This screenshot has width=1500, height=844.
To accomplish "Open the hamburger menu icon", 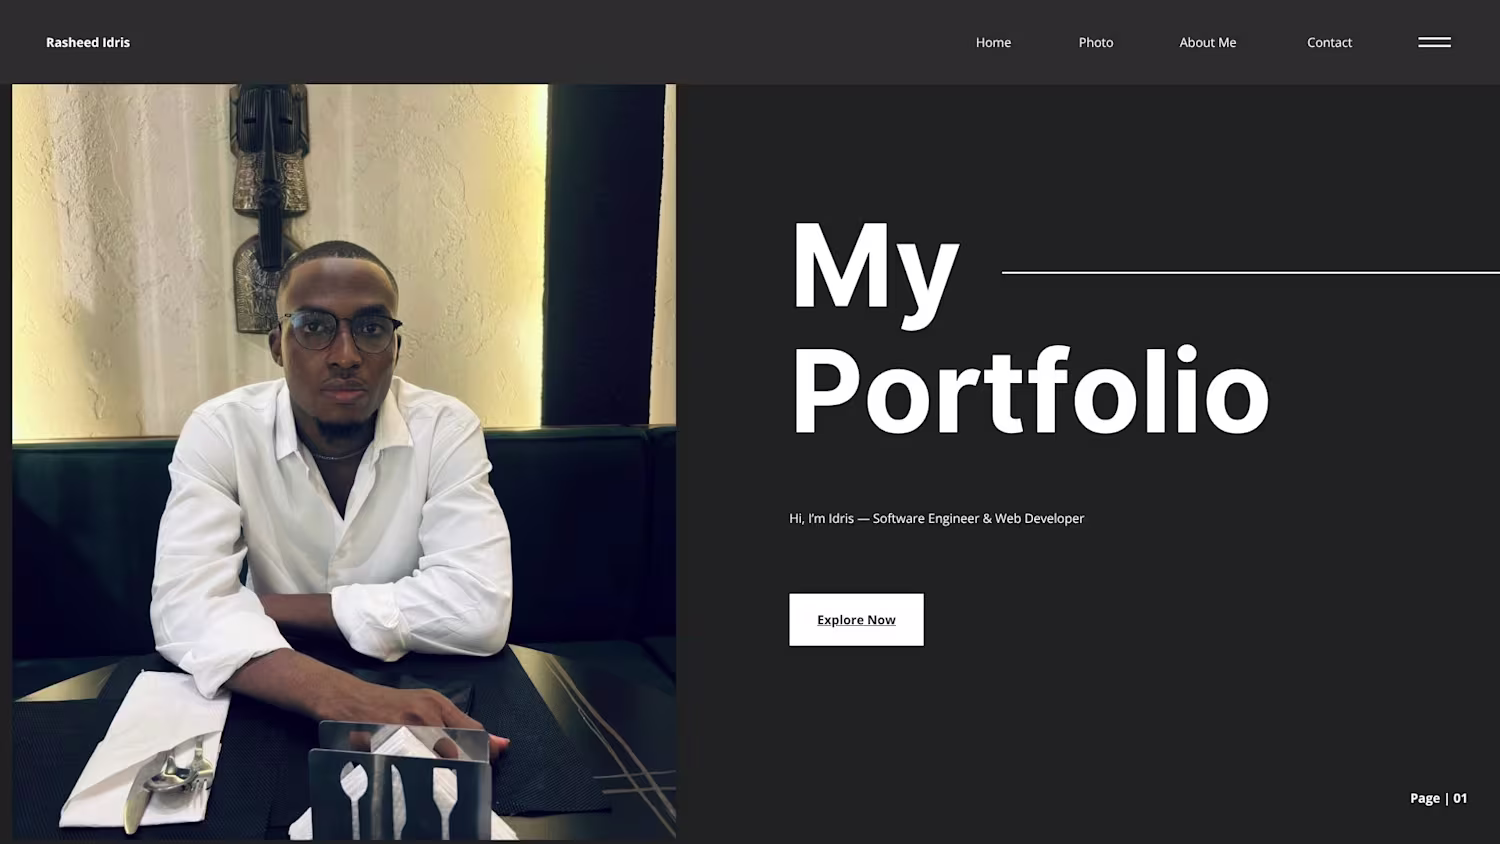I will 1434,42.
